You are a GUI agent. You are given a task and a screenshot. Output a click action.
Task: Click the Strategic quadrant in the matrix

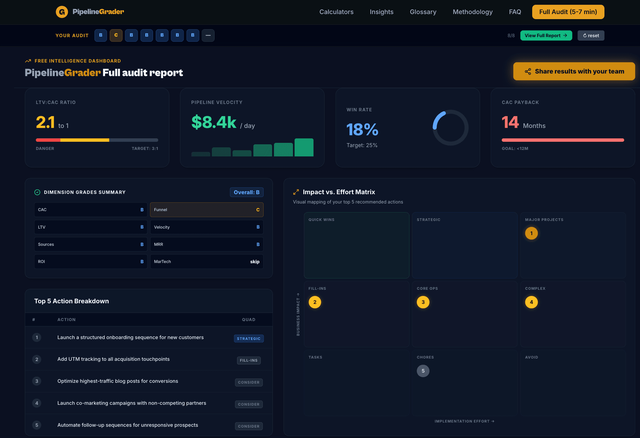click(x=464, y=245)
